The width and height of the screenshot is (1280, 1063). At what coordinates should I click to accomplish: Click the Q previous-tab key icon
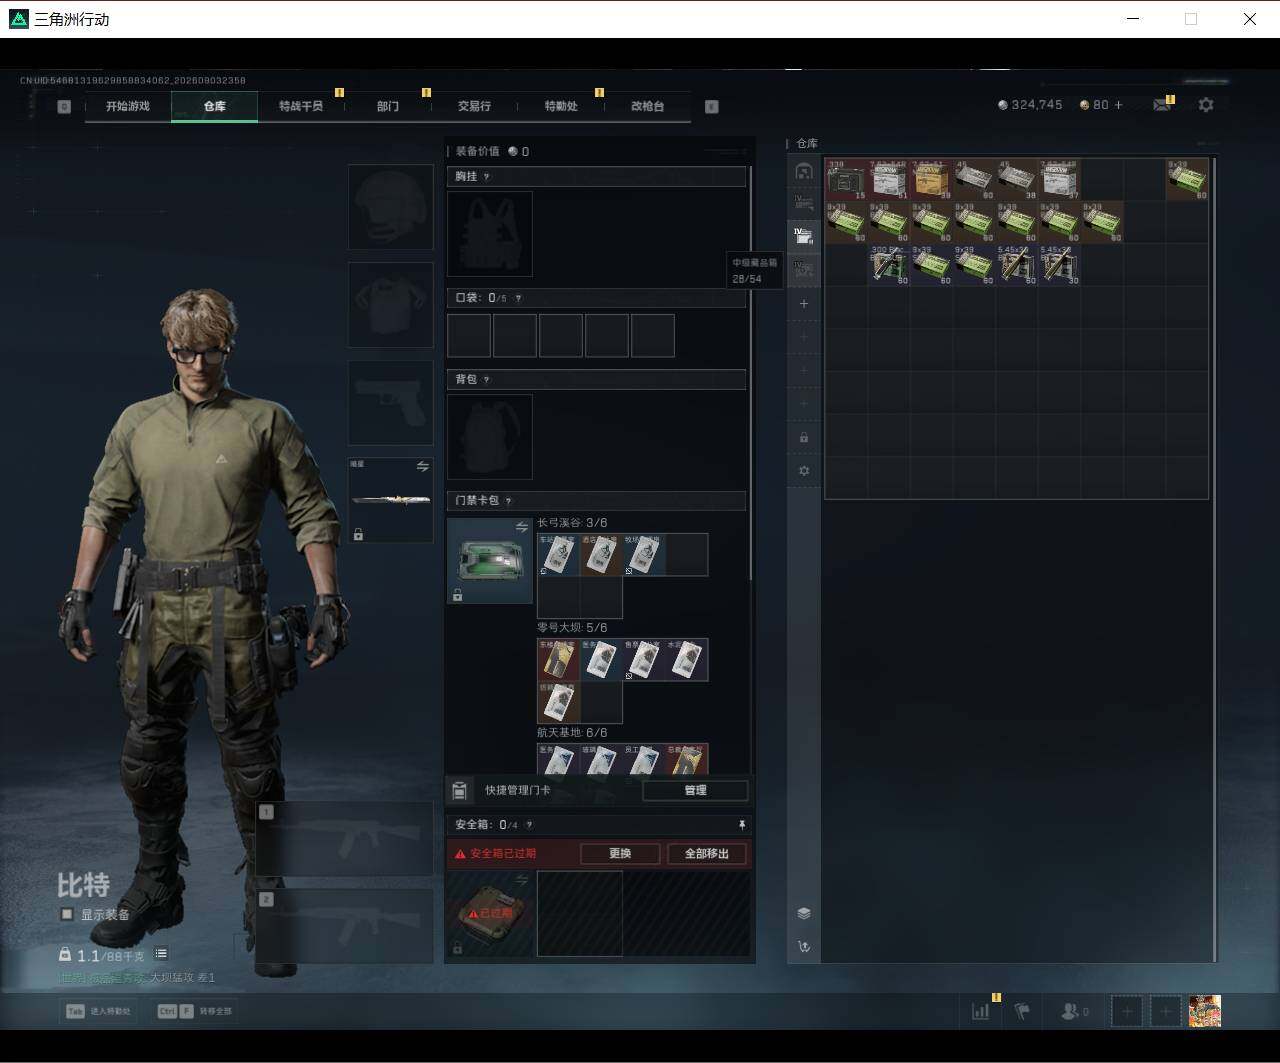tap(64, 106)
